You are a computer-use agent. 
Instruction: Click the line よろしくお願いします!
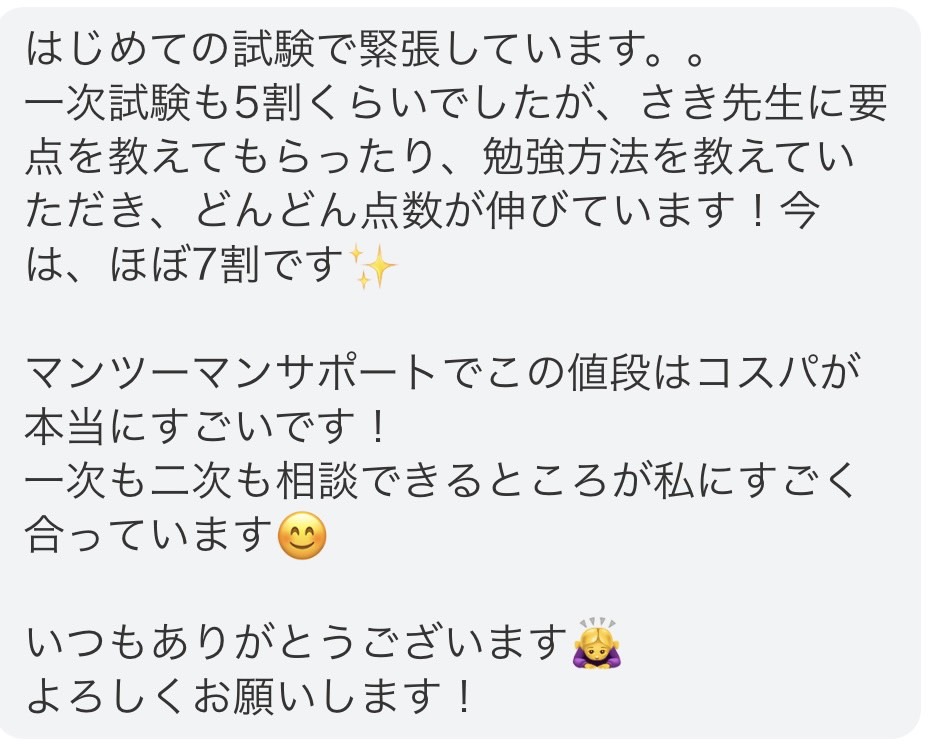249,697
